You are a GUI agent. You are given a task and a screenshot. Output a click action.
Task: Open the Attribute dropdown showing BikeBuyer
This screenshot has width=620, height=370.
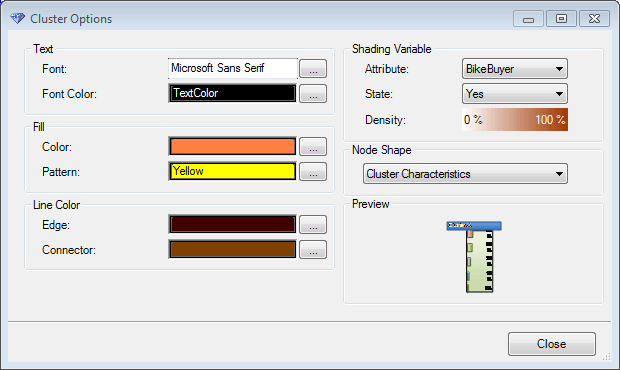pyautogui.click(x=515, y=69)
